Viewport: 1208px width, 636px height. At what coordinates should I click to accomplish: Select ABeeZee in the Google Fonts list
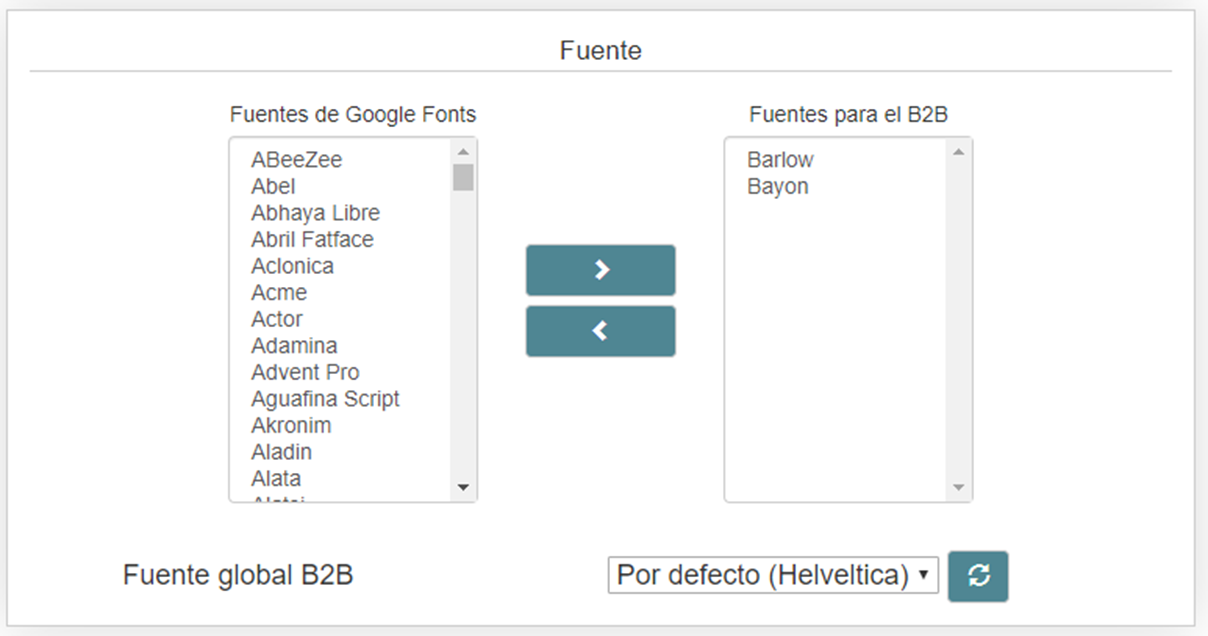pyautogui.click(x=297, y=160)
